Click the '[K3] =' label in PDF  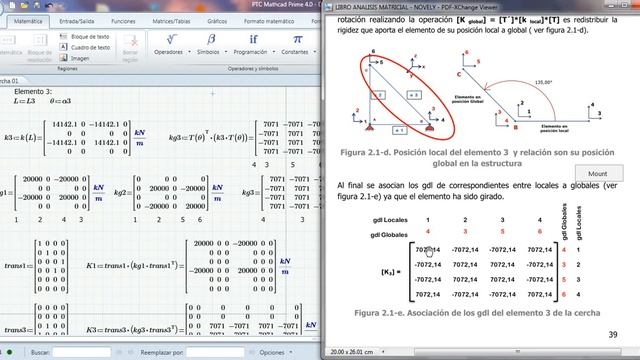391,272
